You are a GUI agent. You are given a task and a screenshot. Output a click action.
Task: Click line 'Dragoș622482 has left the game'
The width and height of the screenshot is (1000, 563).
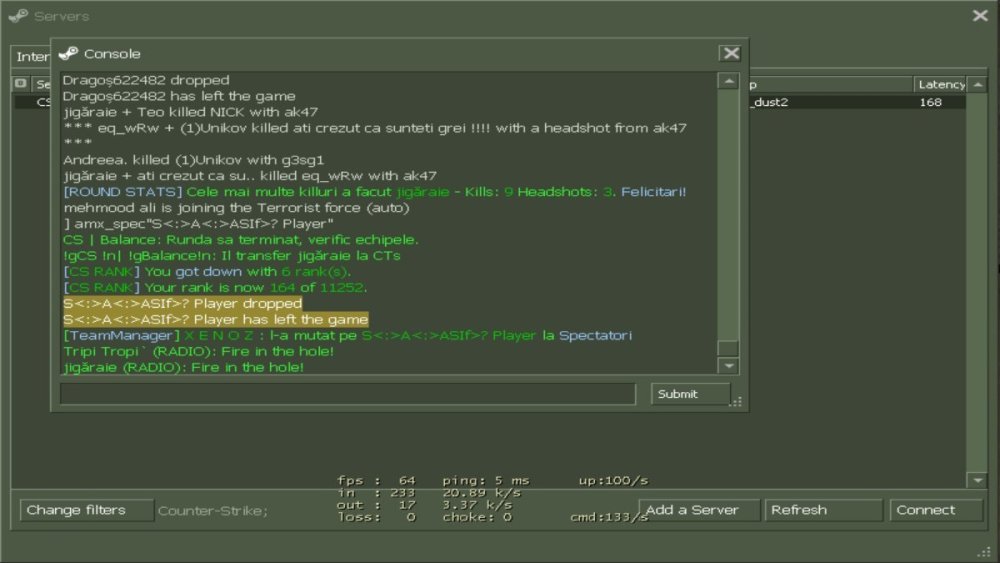[179, 96]
